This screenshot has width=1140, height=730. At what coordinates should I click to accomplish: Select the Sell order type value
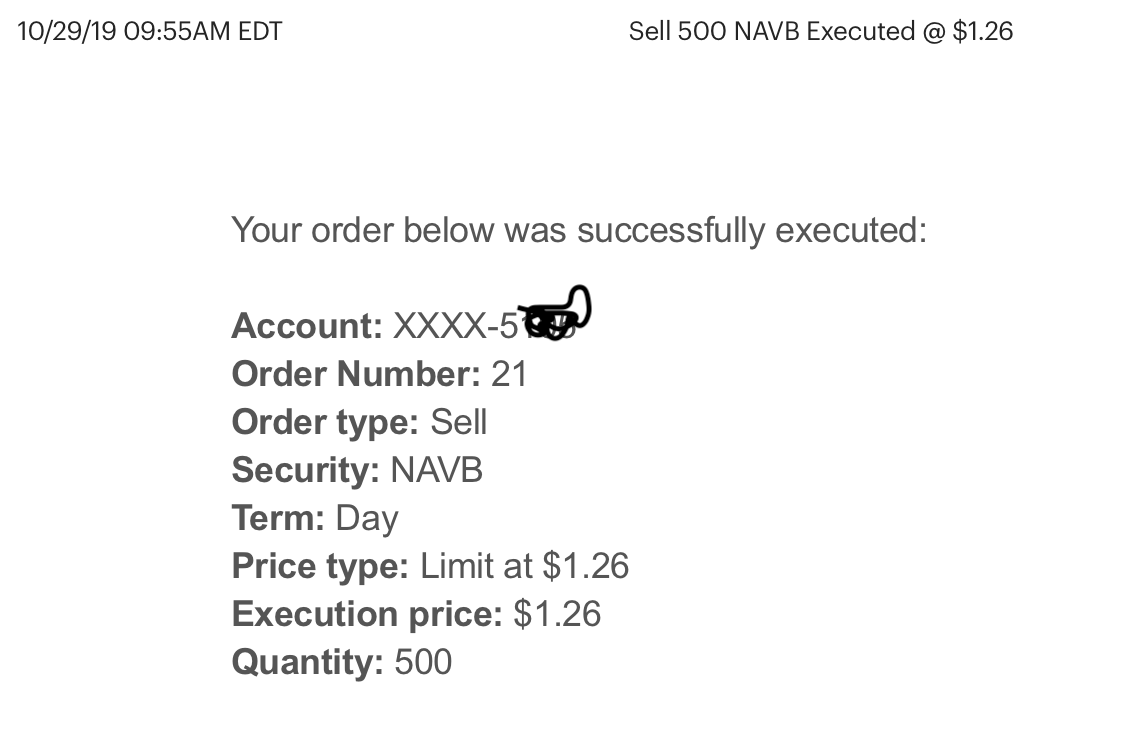point(459,422)
